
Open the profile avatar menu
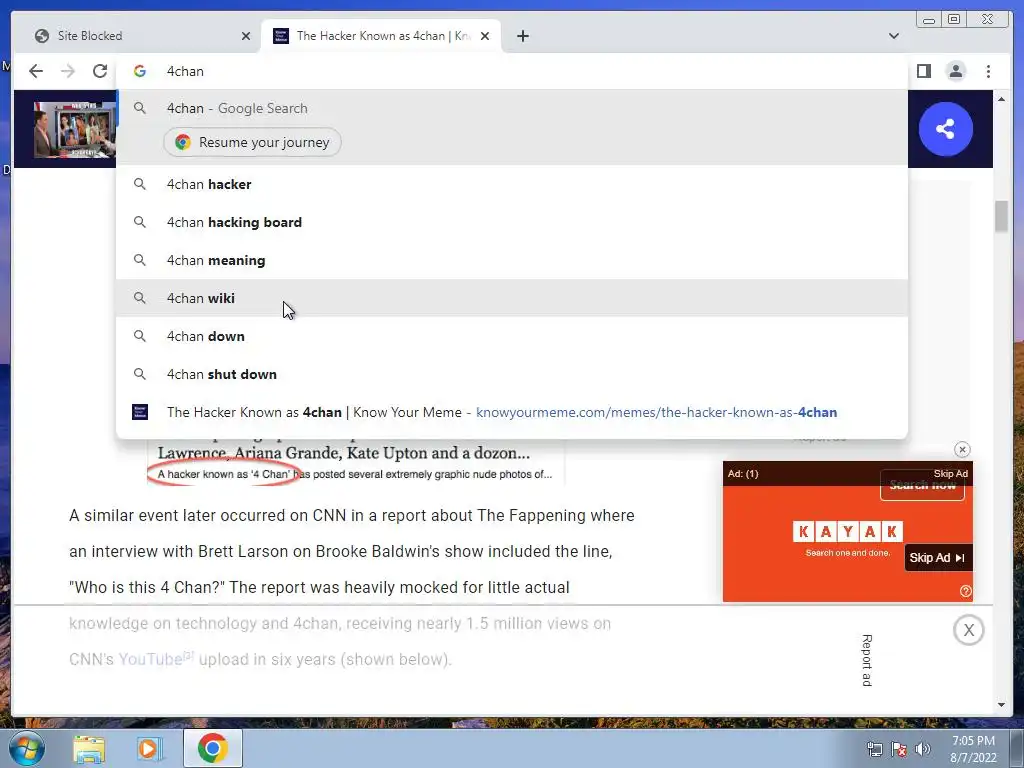pos(955,71)
